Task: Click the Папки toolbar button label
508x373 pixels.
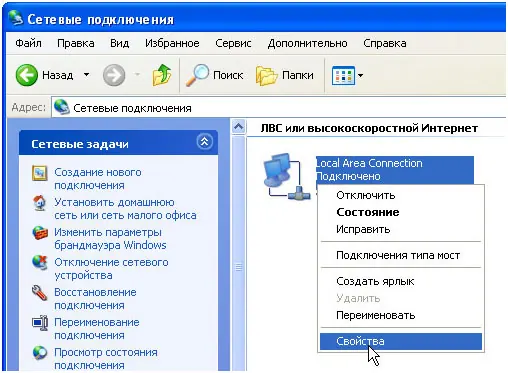Action: coord(298,75)
